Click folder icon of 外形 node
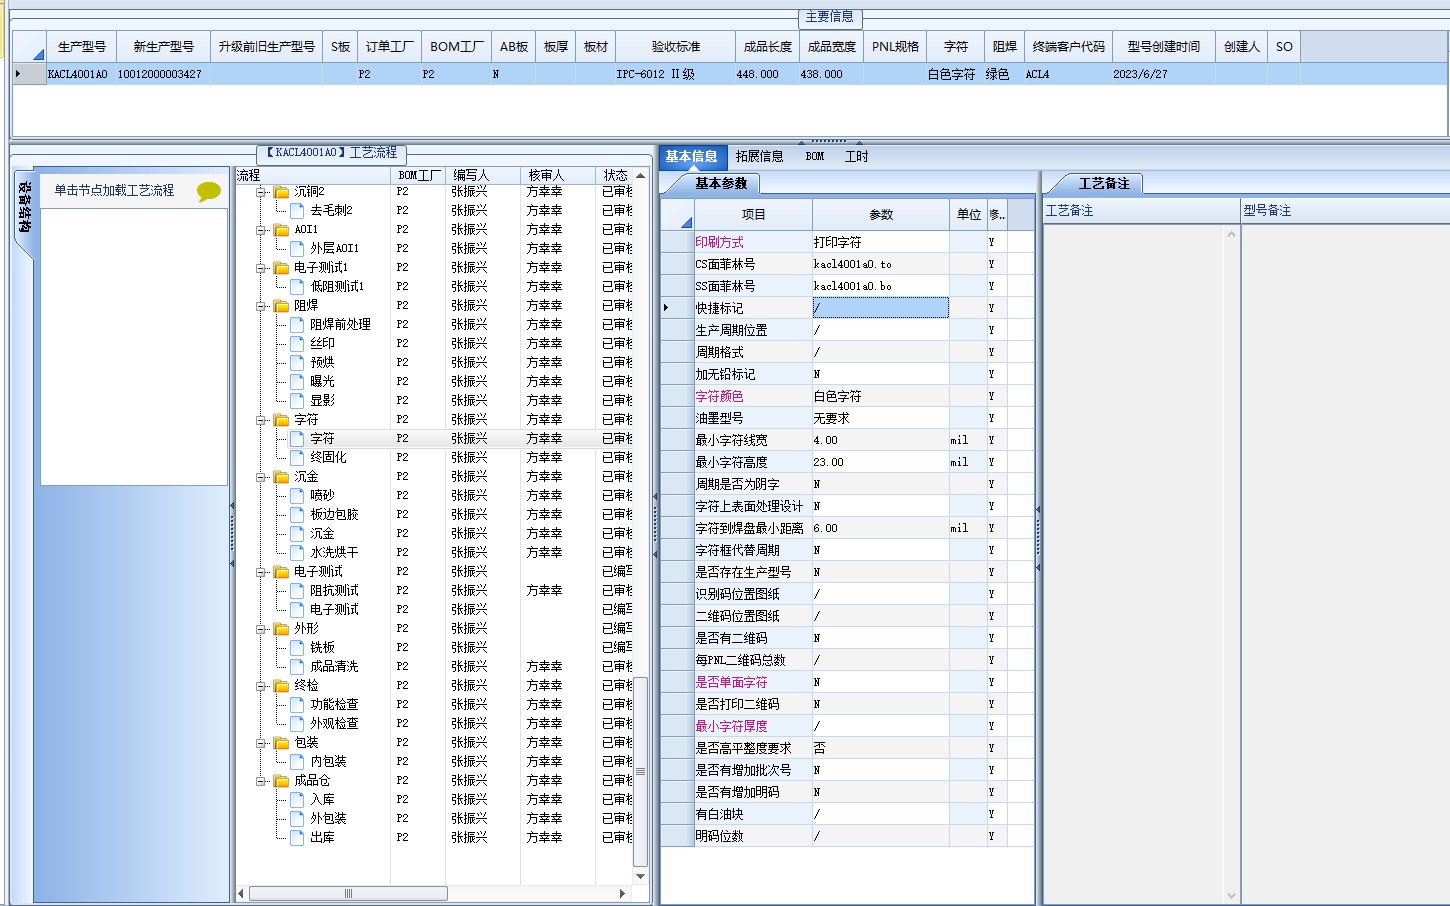Screen dimensions: 1450x906 tap(281, 629)
